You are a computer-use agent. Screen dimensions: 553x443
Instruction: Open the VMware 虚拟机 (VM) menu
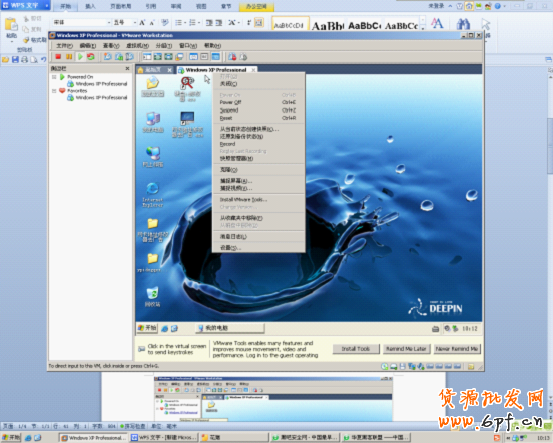(138, 45)
